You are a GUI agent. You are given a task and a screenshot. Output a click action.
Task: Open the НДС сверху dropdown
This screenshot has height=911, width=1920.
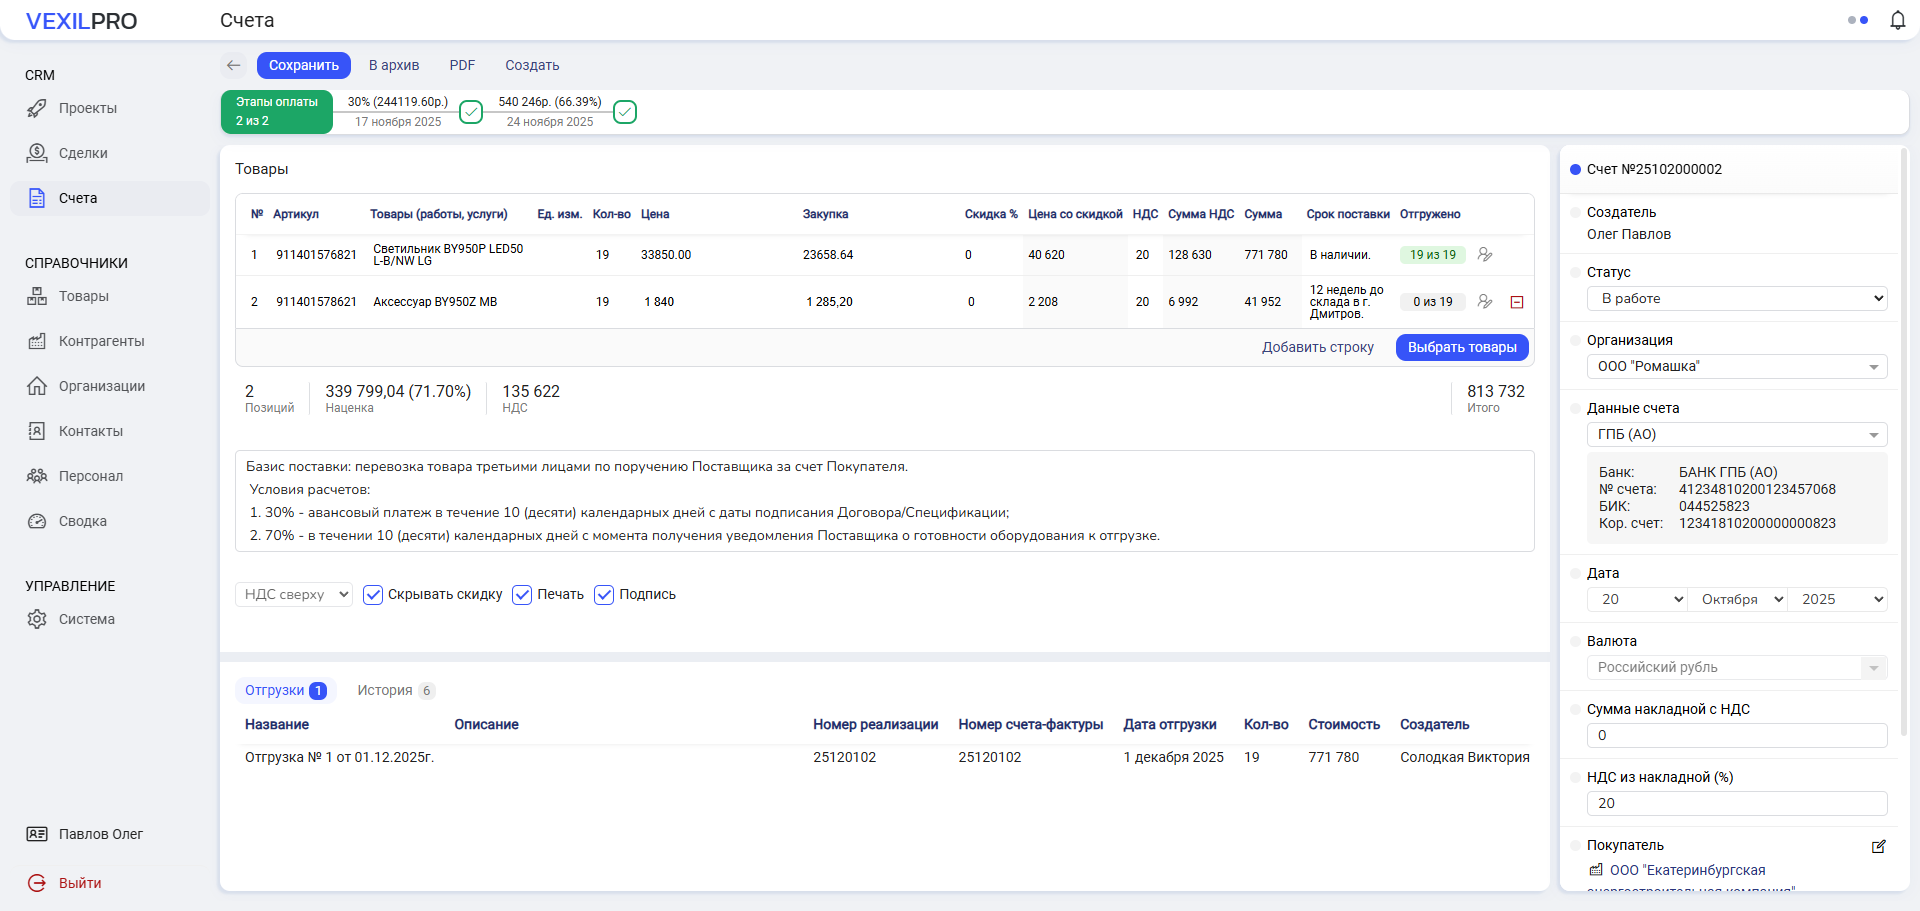294,595
